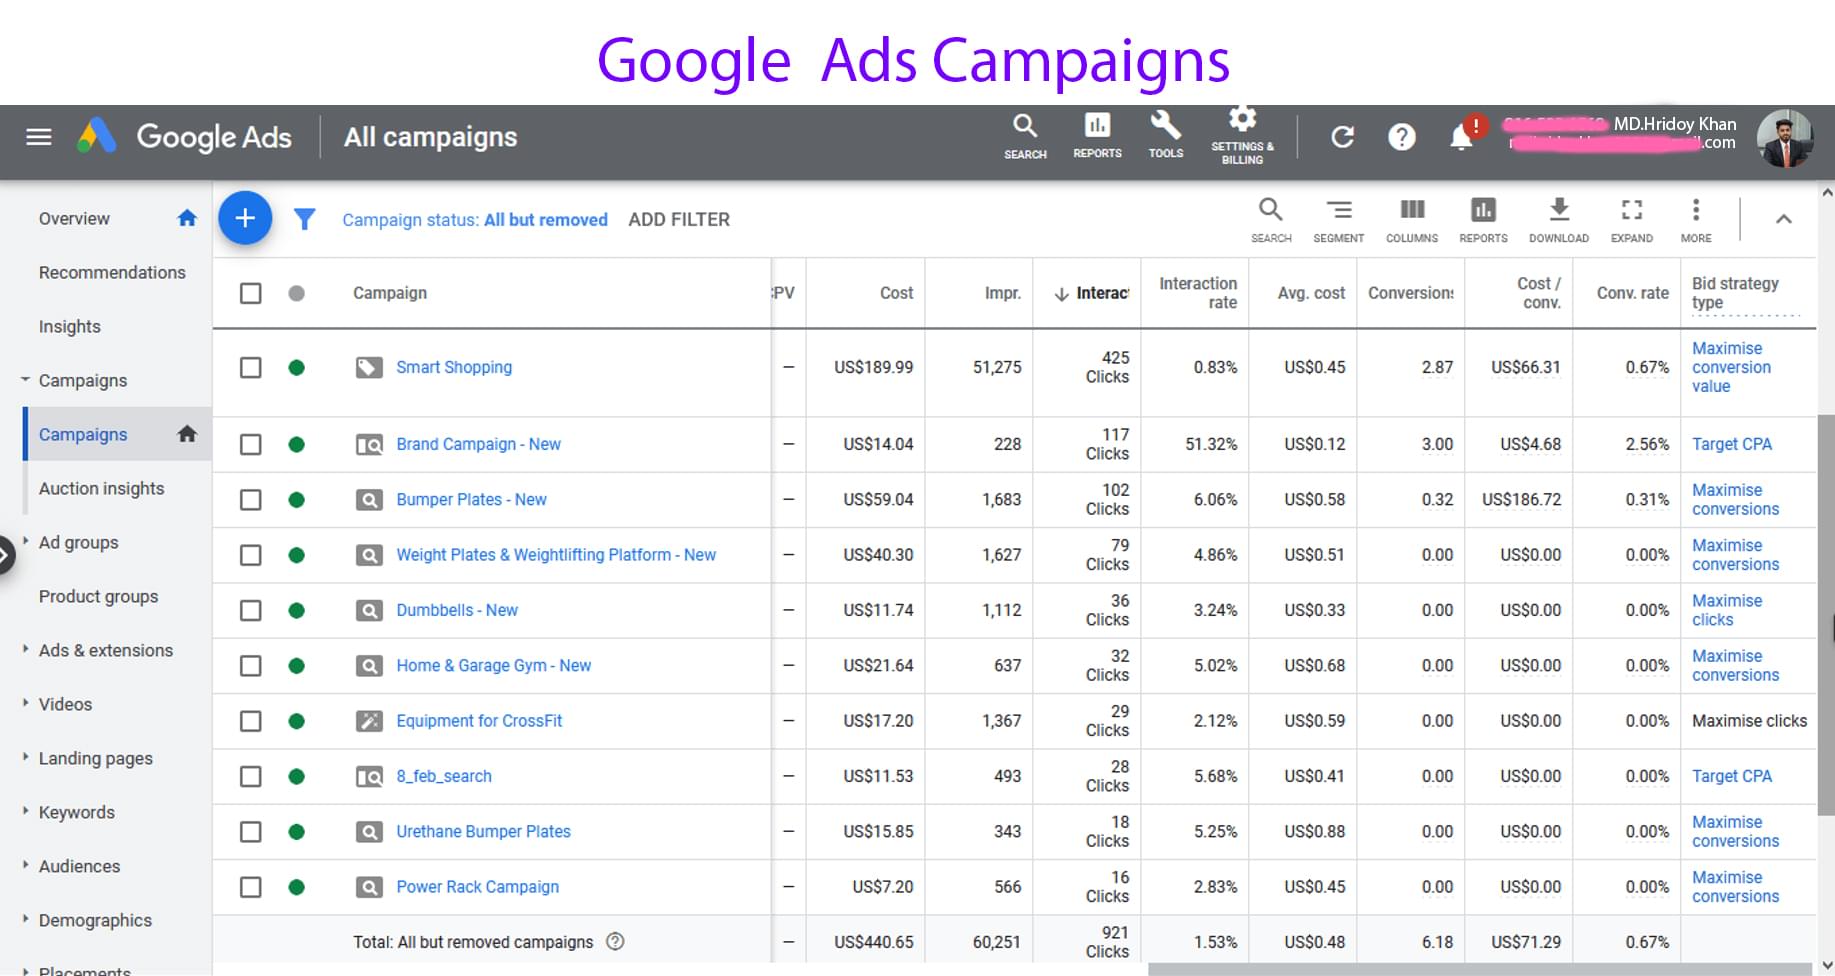Select all campaigns header checkbox
The image size is (1835, 976).
point(251,293)
